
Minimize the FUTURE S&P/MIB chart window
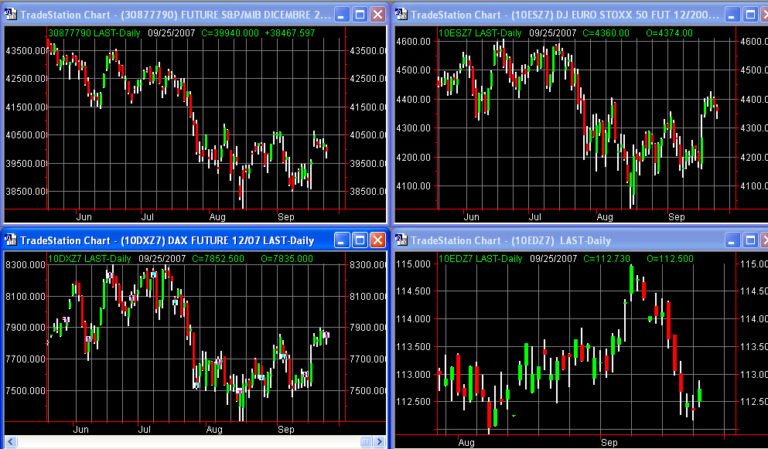click(340, 15)
